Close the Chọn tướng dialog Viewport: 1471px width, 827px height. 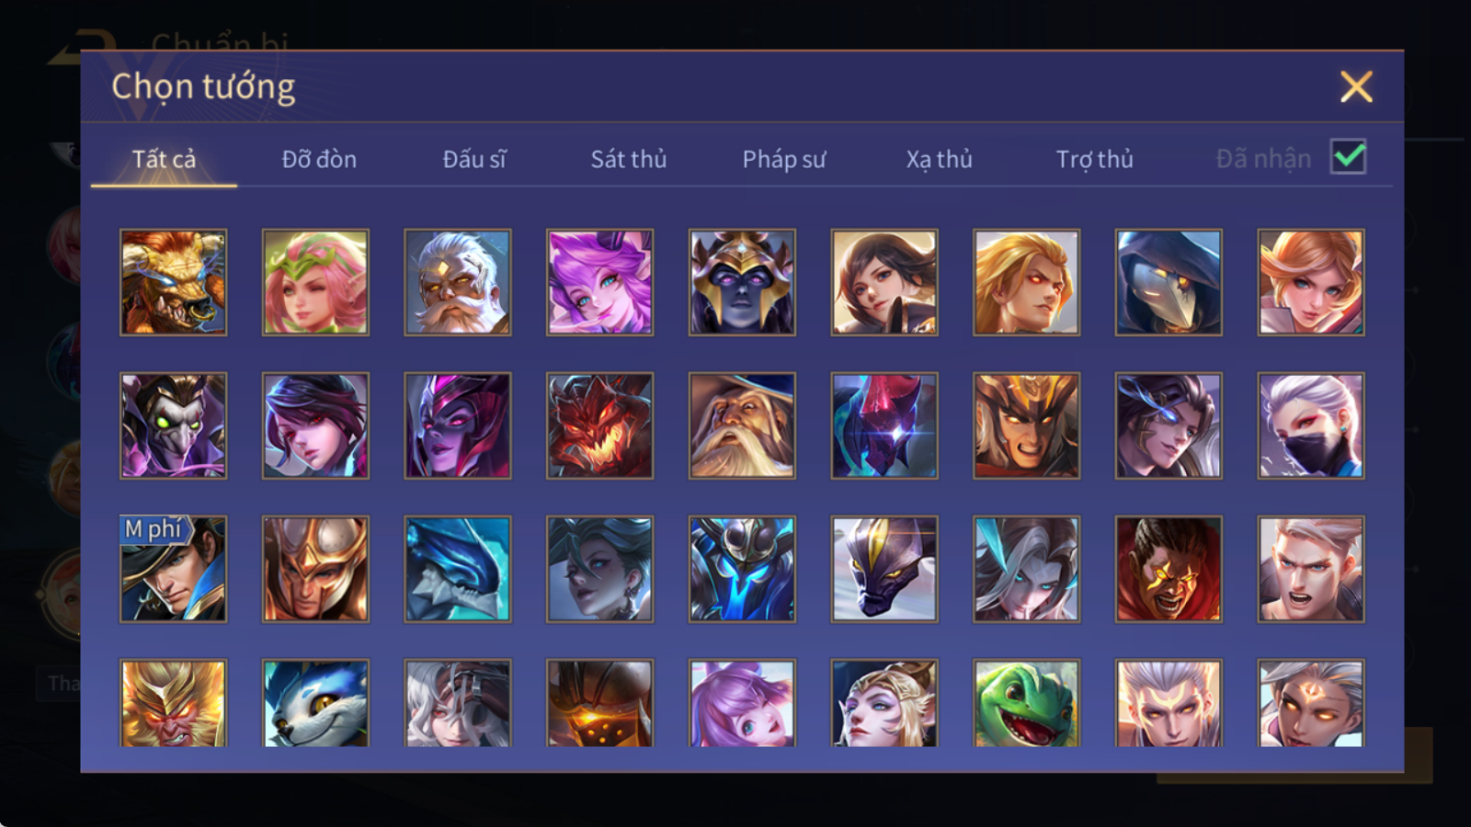coord(1356,87)
